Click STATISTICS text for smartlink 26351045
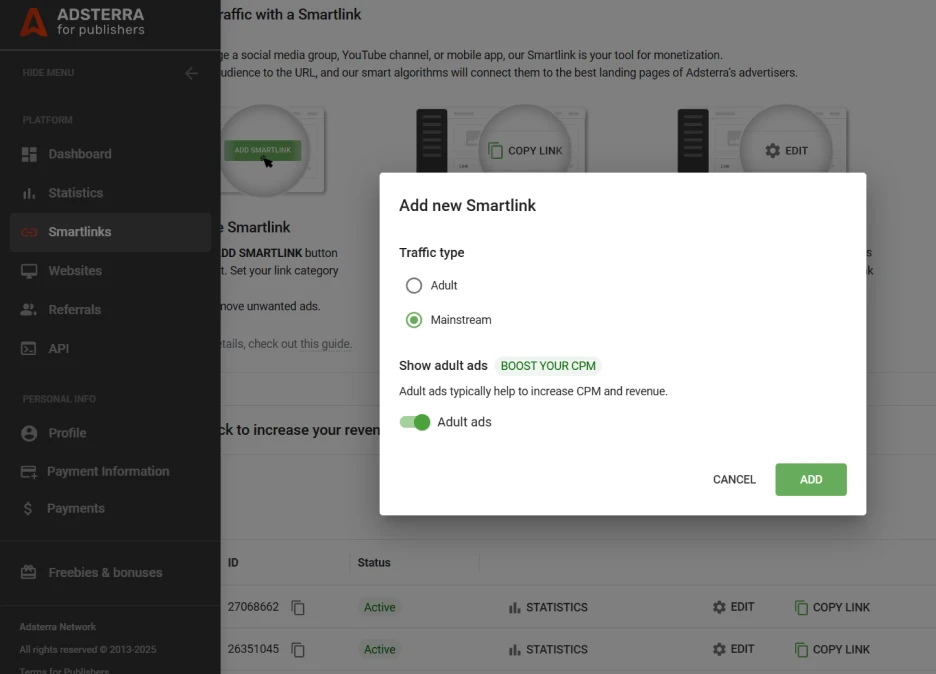The height and width of the screenshot is (674, 936). pos(557,650)
